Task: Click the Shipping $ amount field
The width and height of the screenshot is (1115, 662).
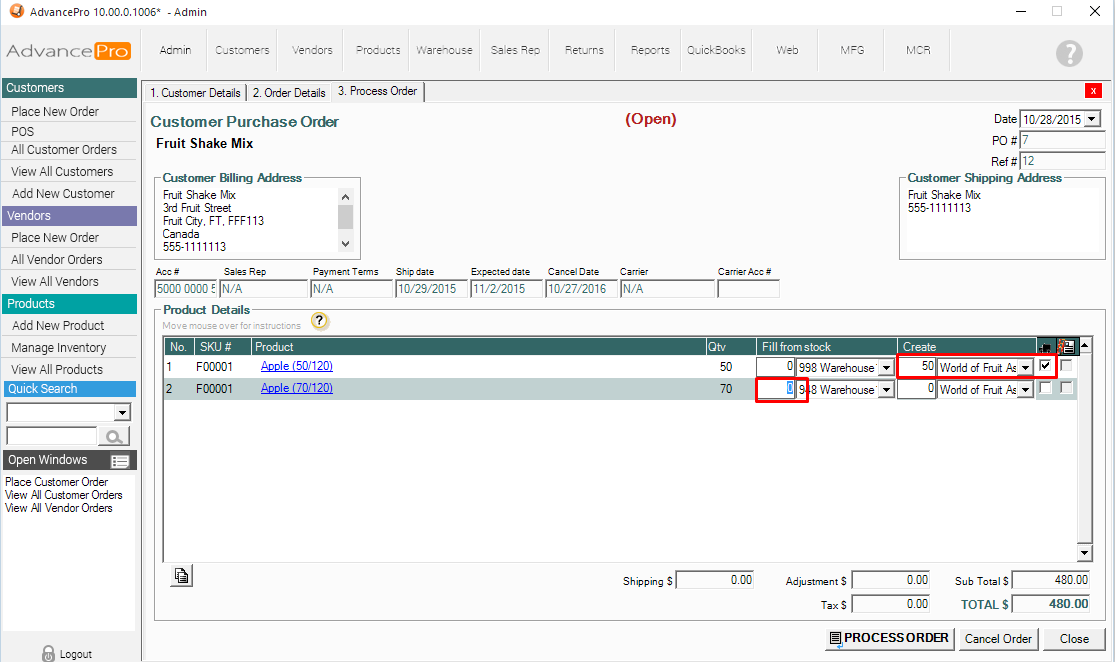Action: tap(716, 580)
